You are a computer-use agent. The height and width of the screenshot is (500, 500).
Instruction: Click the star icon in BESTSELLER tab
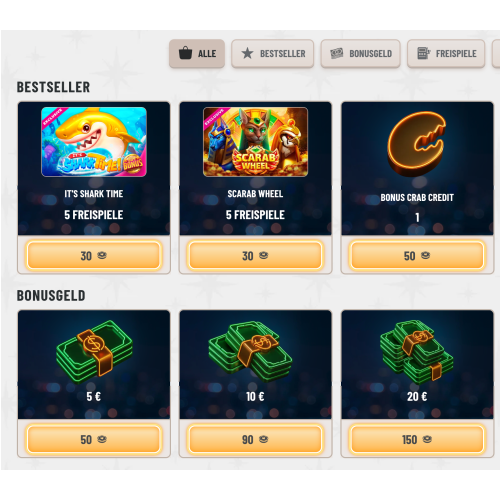247,53
